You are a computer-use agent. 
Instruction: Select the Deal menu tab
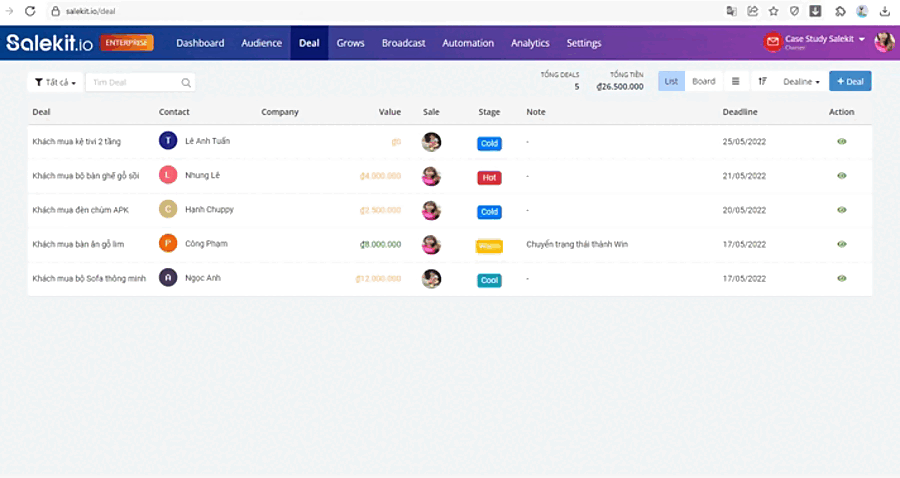pos(309,43)
